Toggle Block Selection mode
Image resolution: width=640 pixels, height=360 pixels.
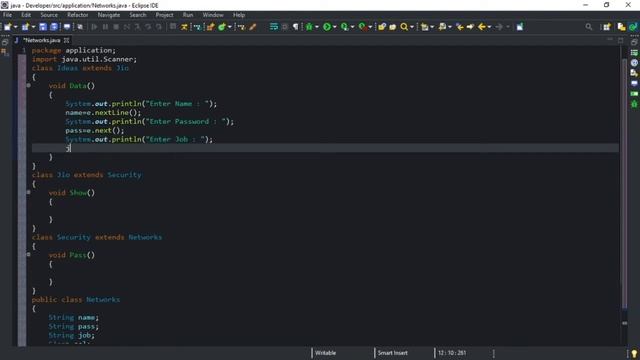(x=285, y=27)
